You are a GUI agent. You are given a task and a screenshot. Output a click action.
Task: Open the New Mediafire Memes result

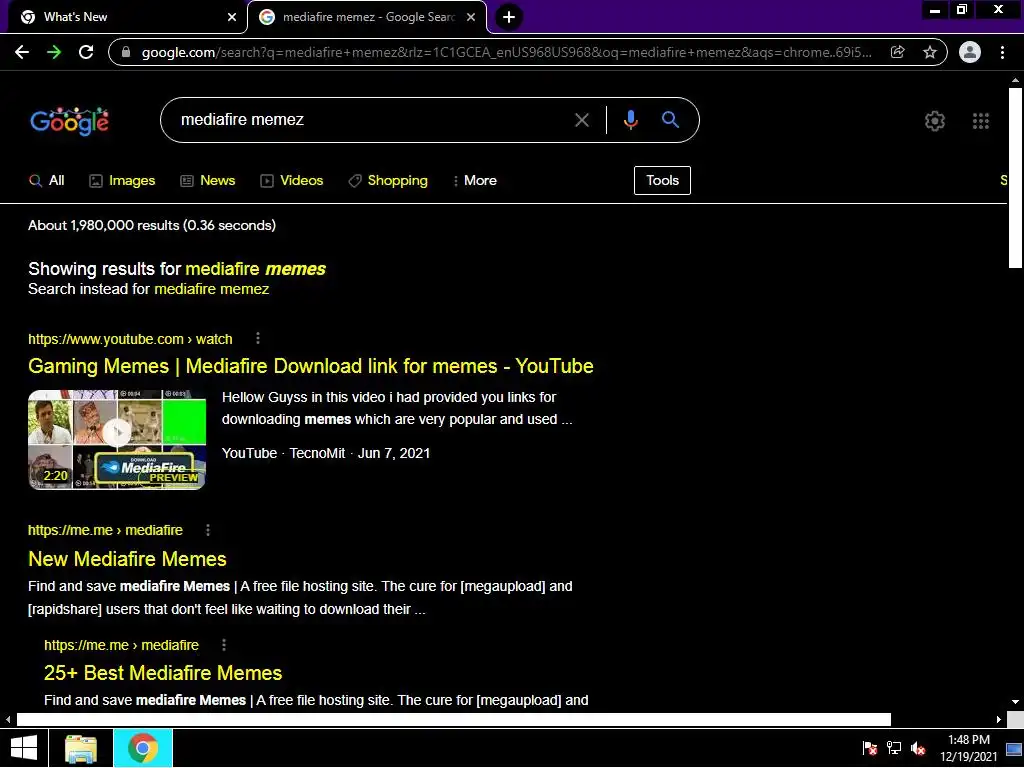[x=127, y=559]
